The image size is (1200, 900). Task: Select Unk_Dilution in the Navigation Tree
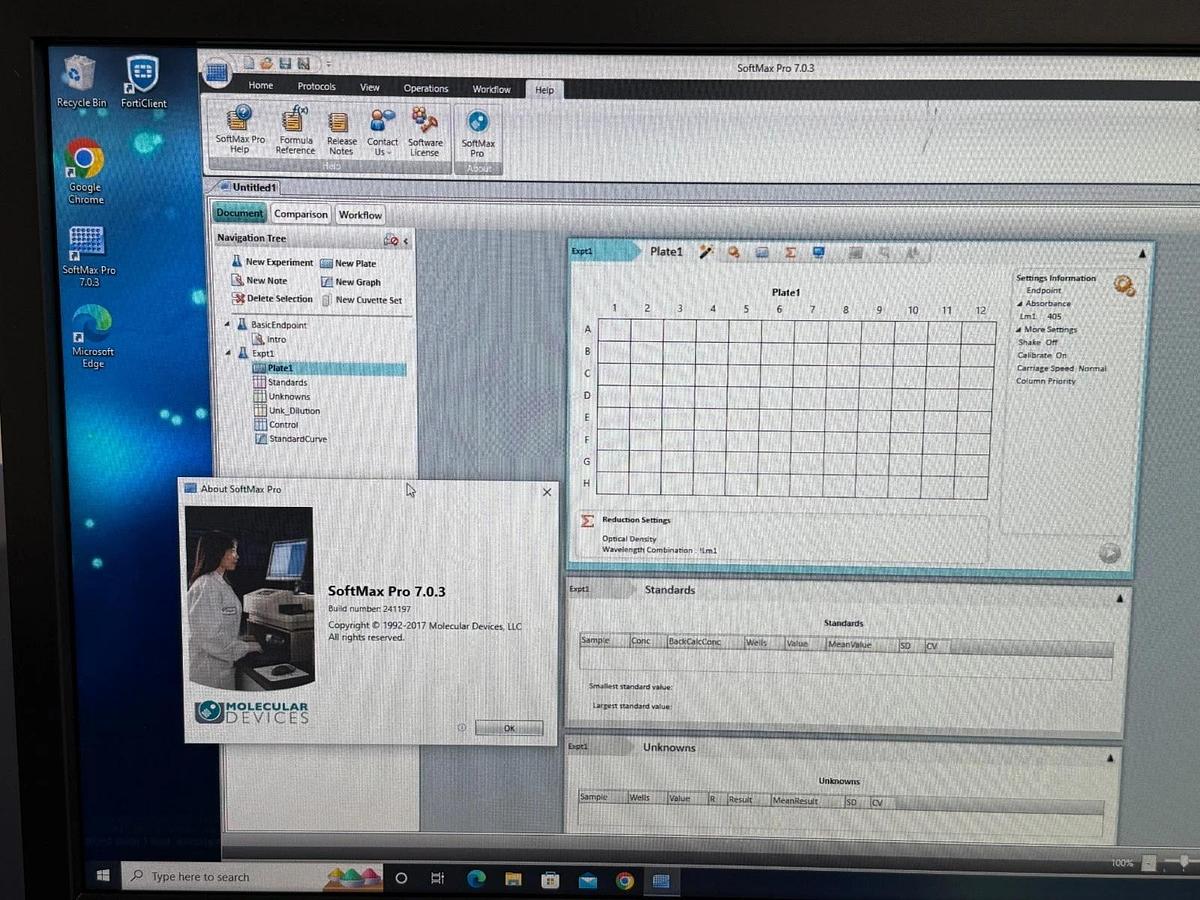287,410
